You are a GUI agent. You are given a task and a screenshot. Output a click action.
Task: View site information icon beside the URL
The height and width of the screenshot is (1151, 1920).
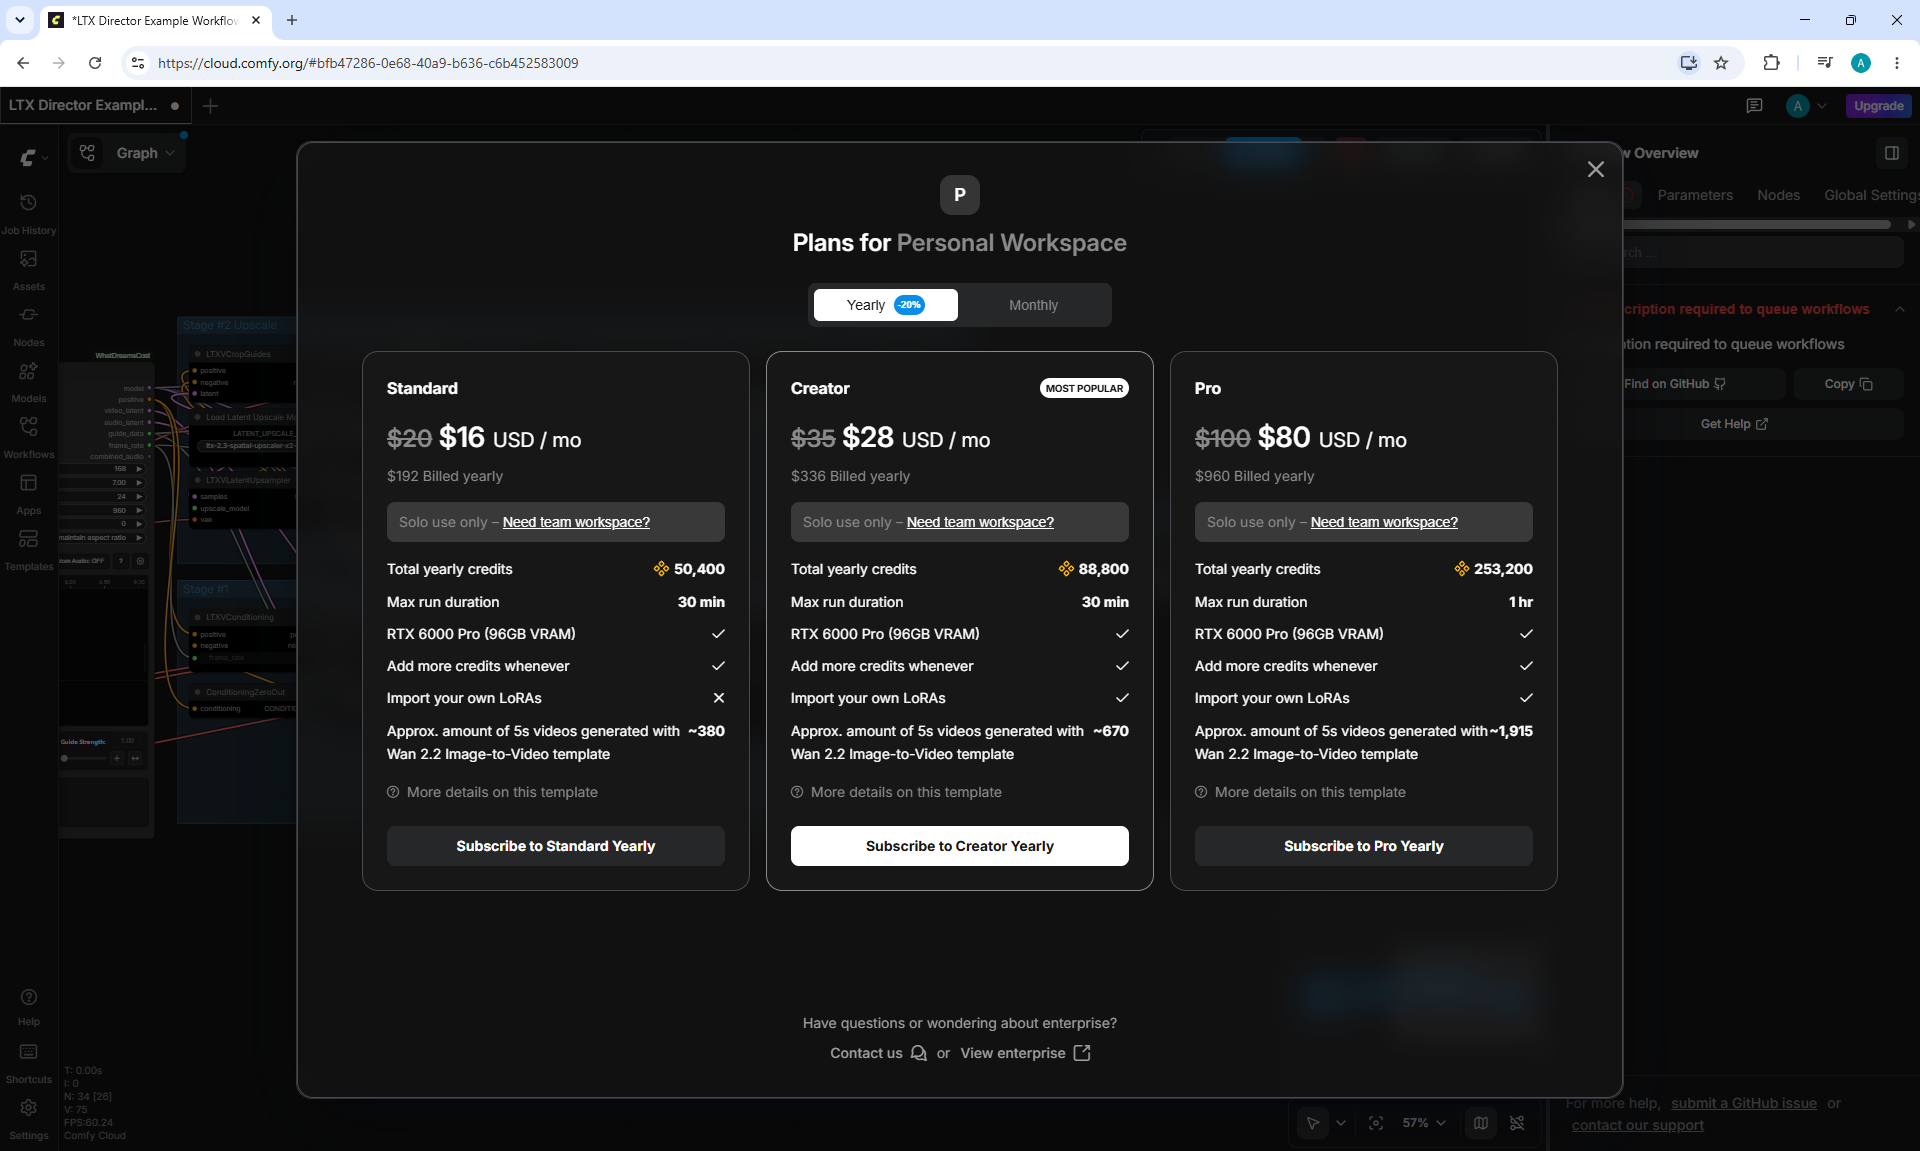138,63
